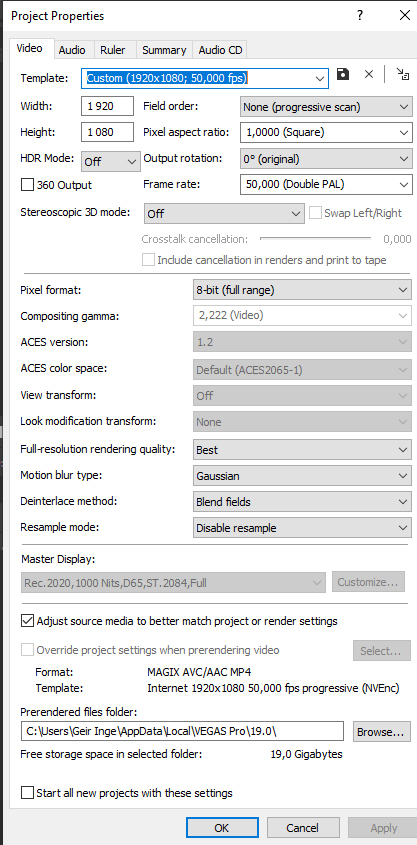
Task: Check Start all new projects with these settings
Action: [x=27, y=793]
